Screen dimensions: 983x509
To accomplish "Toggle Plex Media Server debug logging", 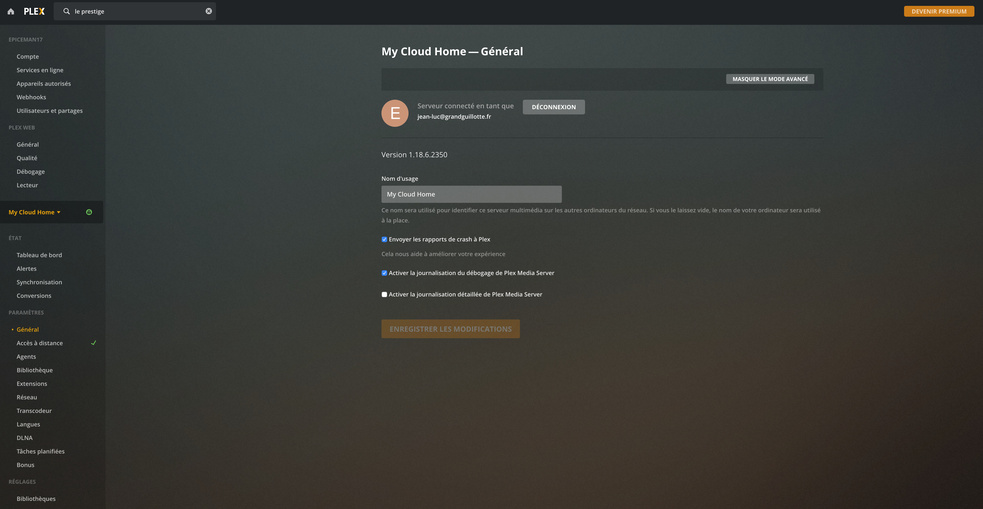I will coord(384,273).
